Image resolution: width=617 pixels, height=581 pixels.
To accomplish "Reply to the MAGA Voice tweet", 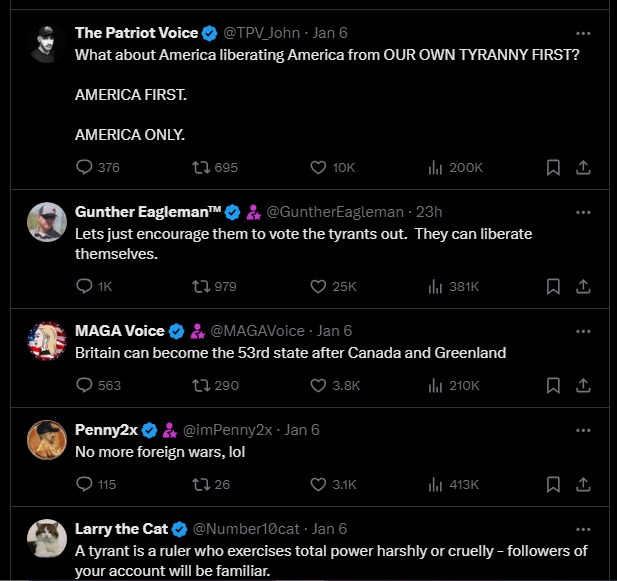I will pos(85,385).
